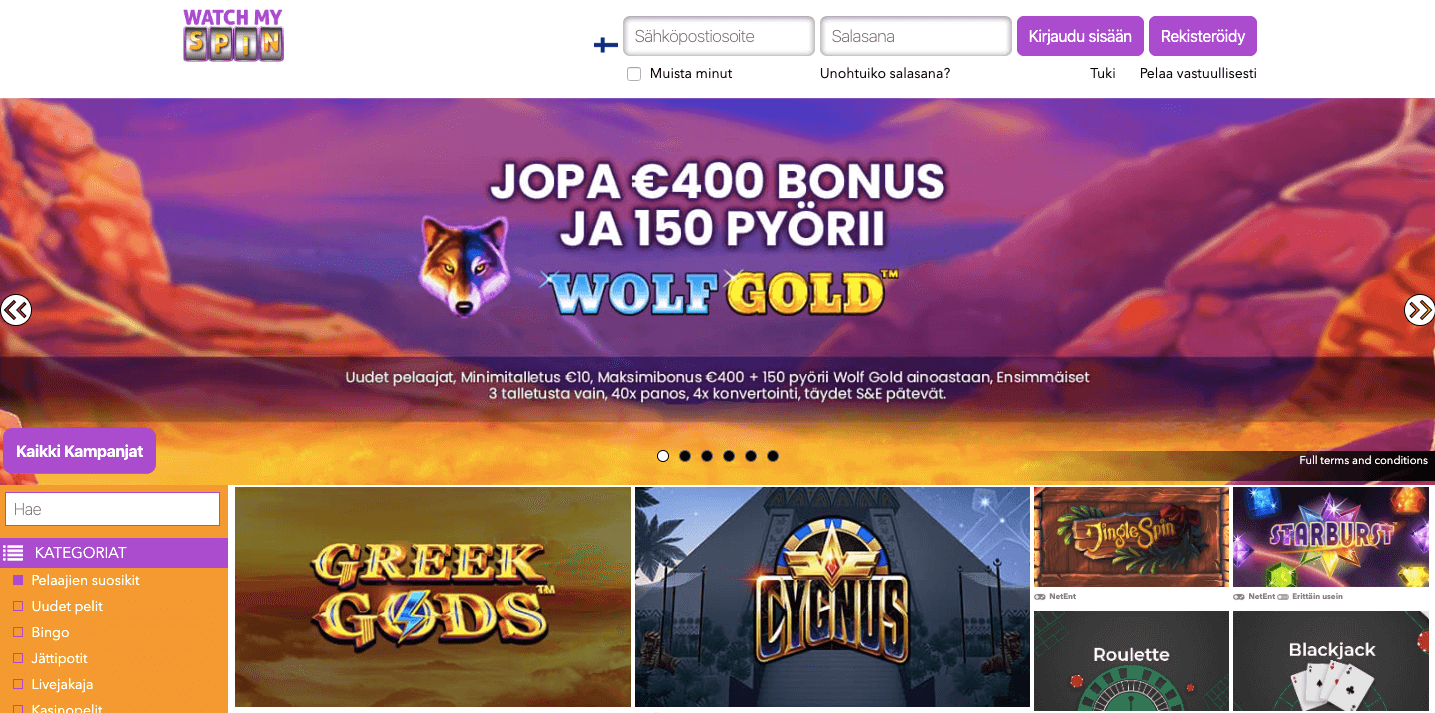Focus the Sähköpostiosoite email field
The height and width of the screenshot is (713, 1435).
point(719,36)
